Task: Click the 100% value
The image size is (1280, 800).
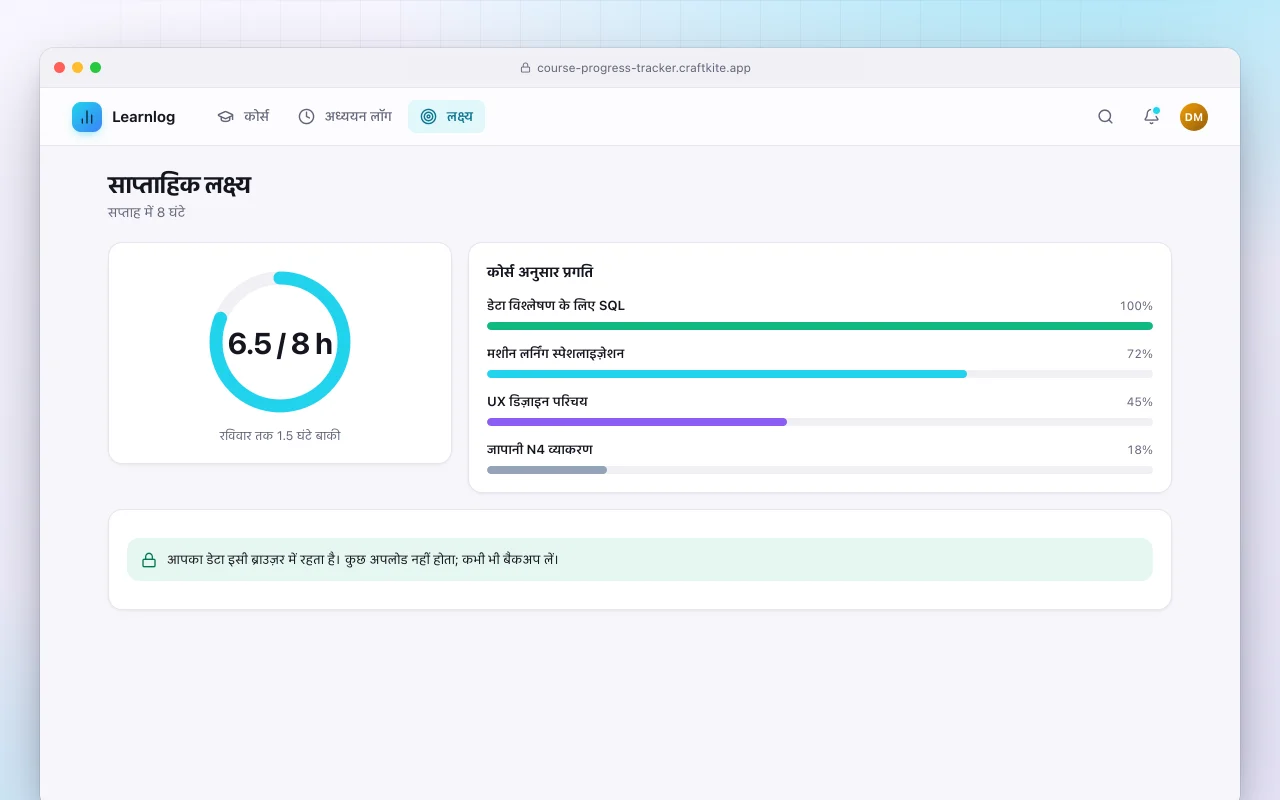Action: click(x=1136, y=306)
